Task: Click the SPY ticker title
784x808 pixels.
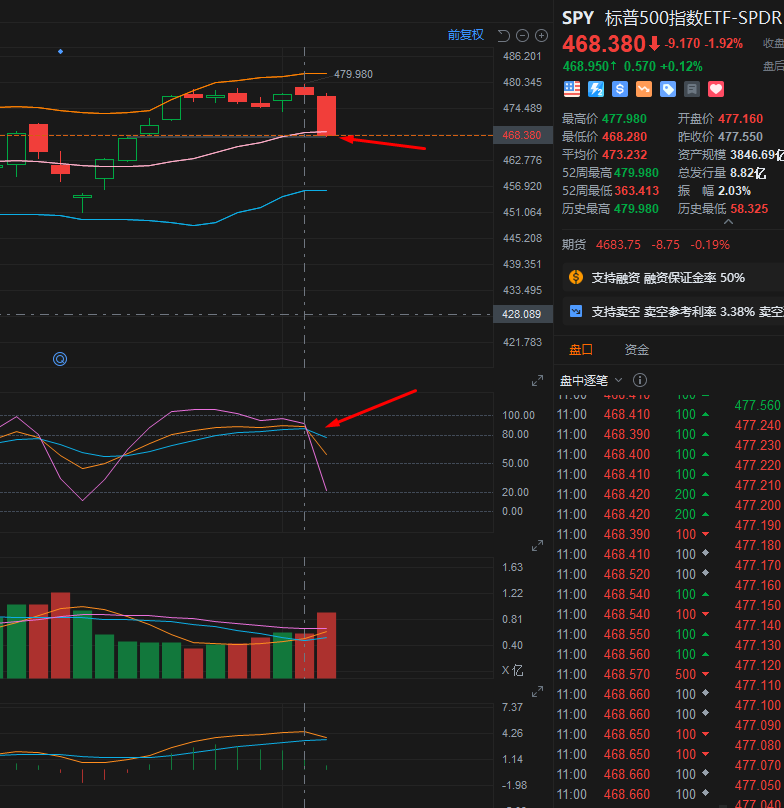Action: tap(578, 19)
